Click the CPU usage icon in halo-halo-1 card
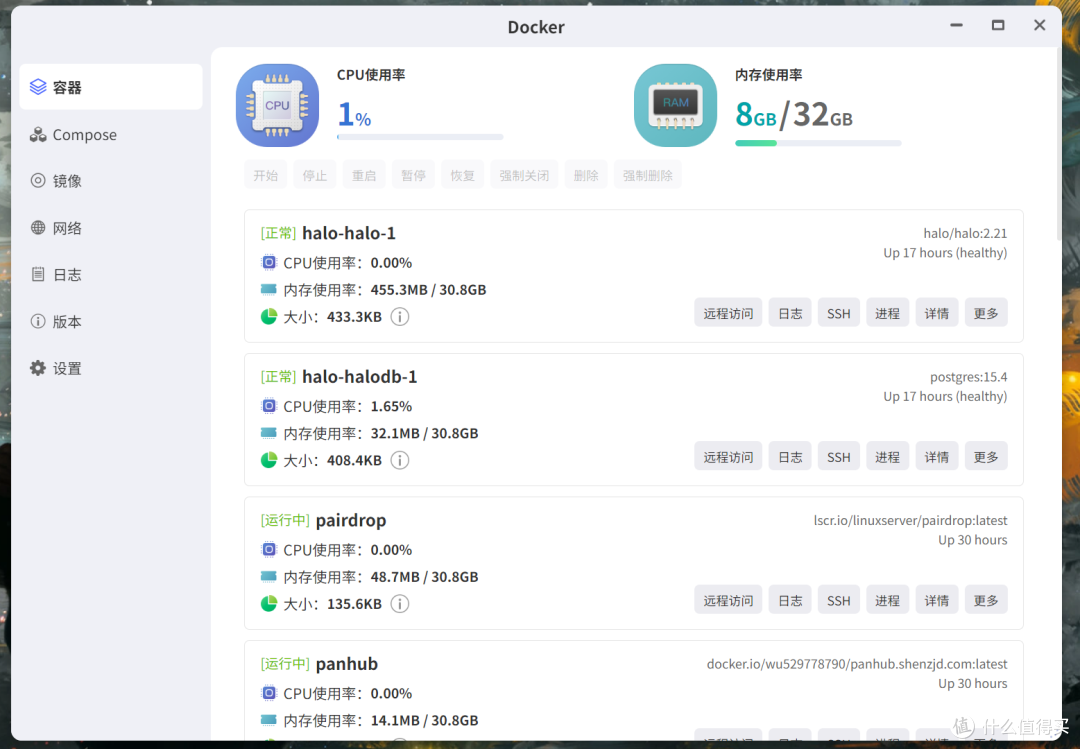The width and height of the screenshot is (1080, 749). point(269,263)
